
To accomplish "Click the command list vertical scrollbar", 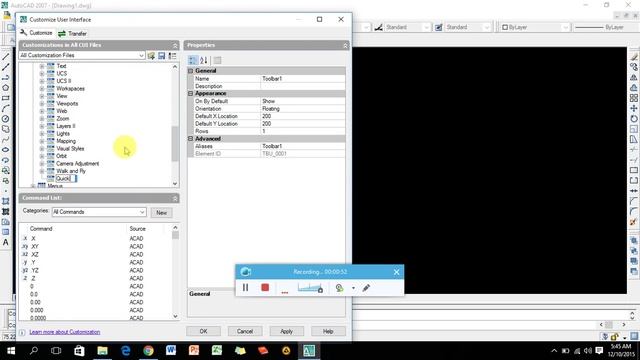I will click(175, 236).
